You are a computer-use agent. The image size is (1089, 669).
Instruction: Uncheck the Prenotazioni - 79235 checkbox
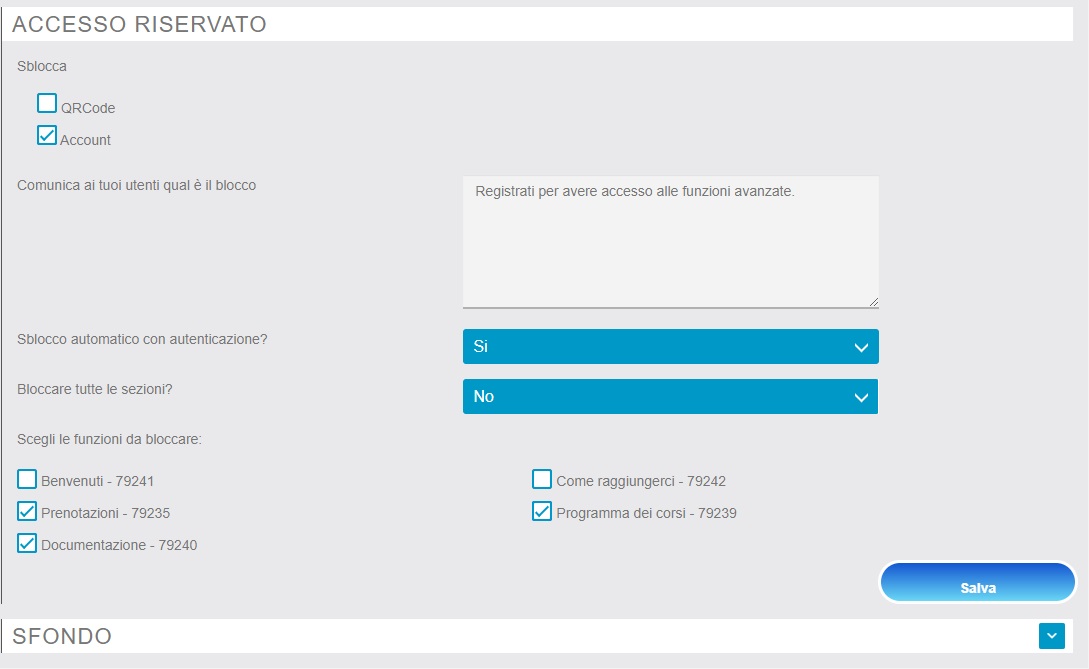coord(27,512)
